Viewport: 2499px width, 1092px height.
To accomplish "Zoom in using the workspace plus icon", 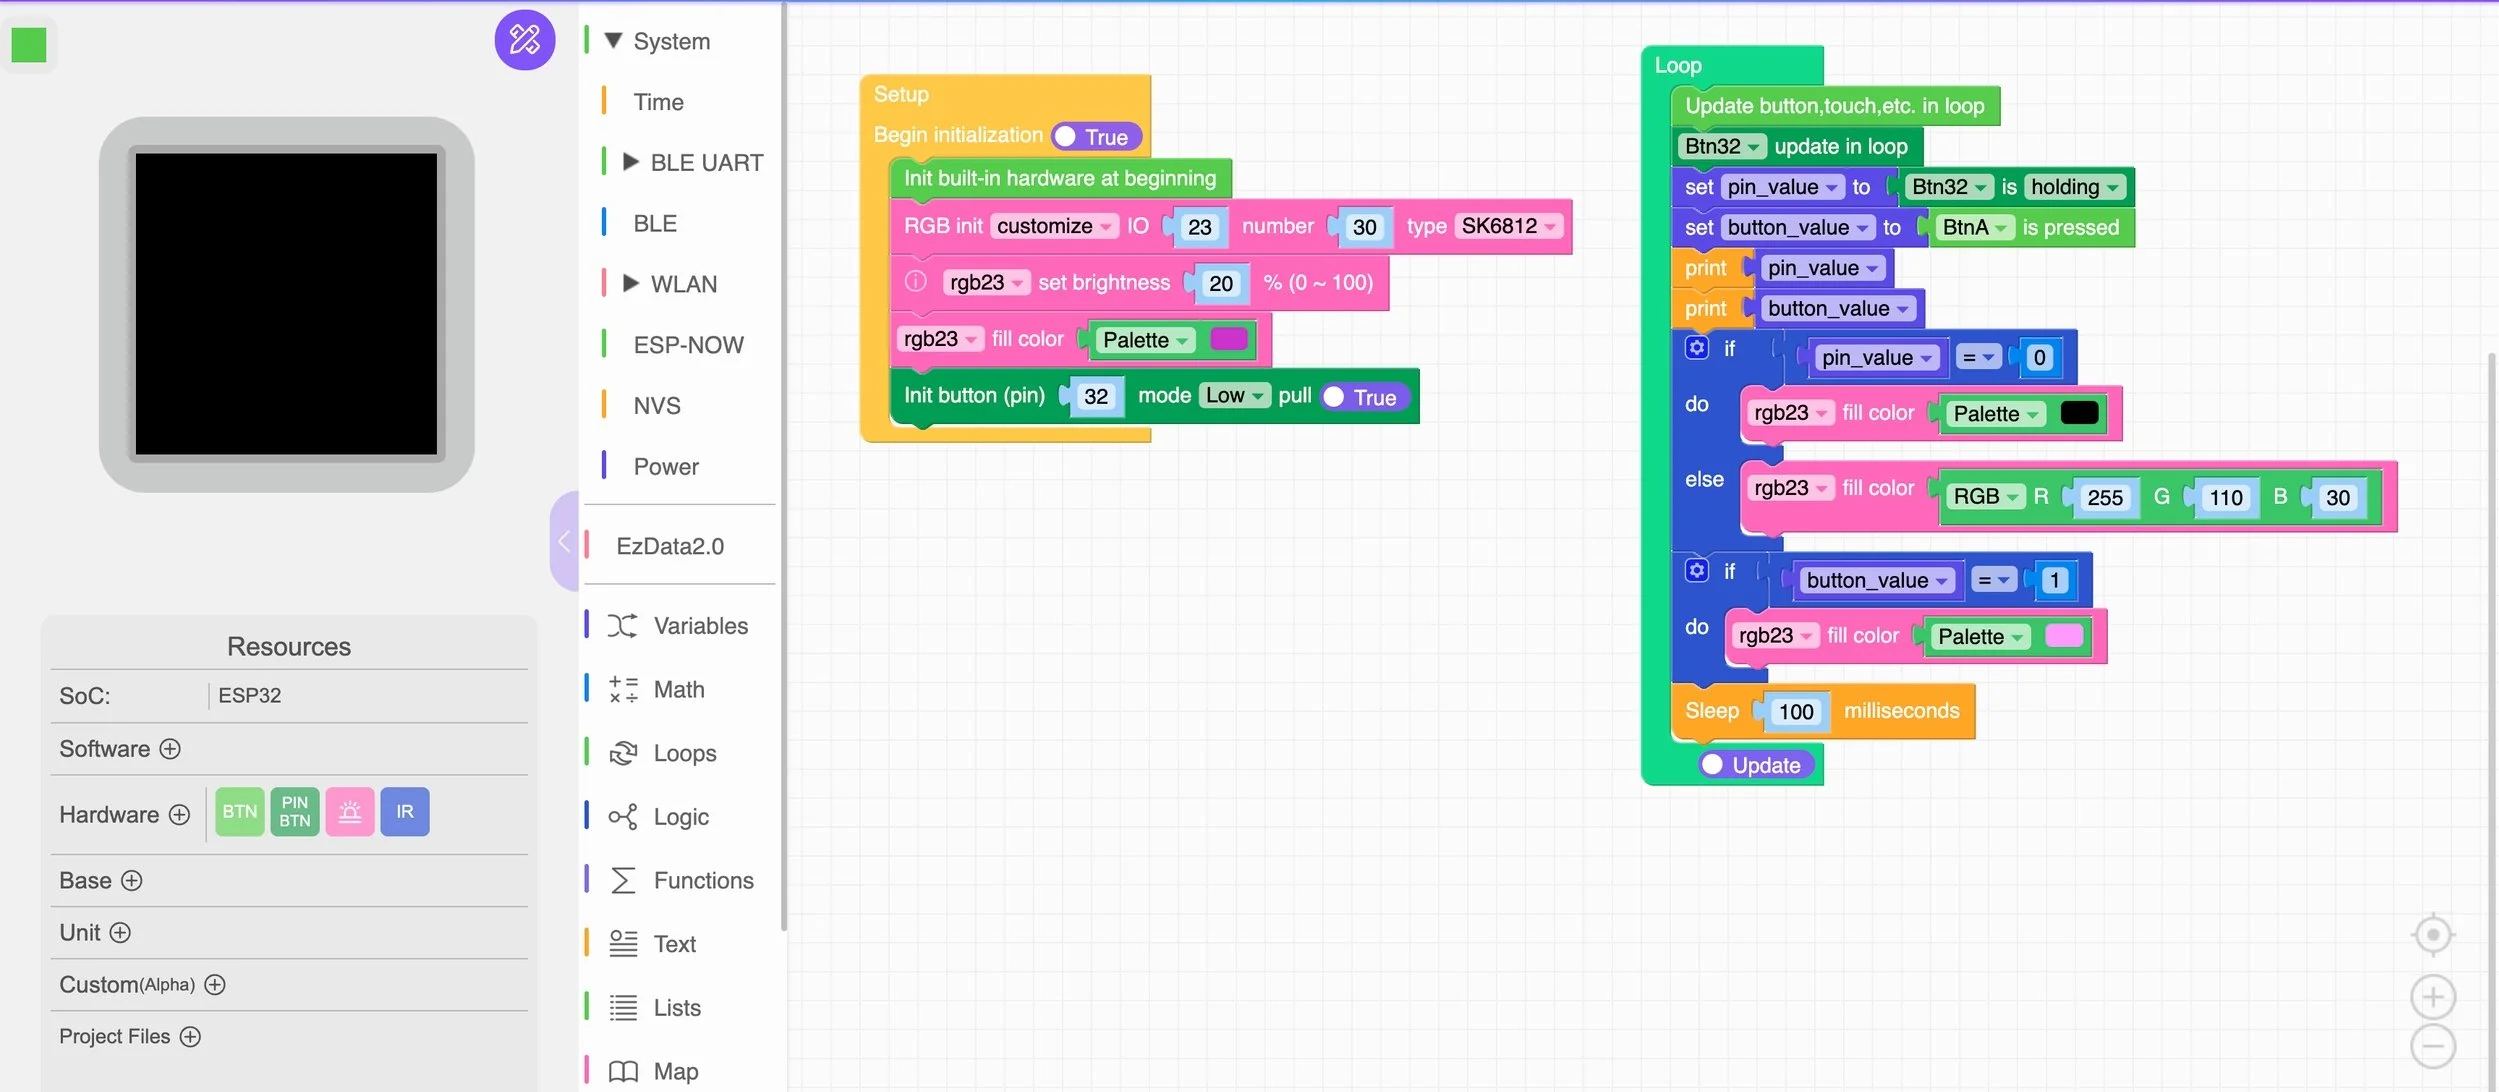I will 2432,997.
